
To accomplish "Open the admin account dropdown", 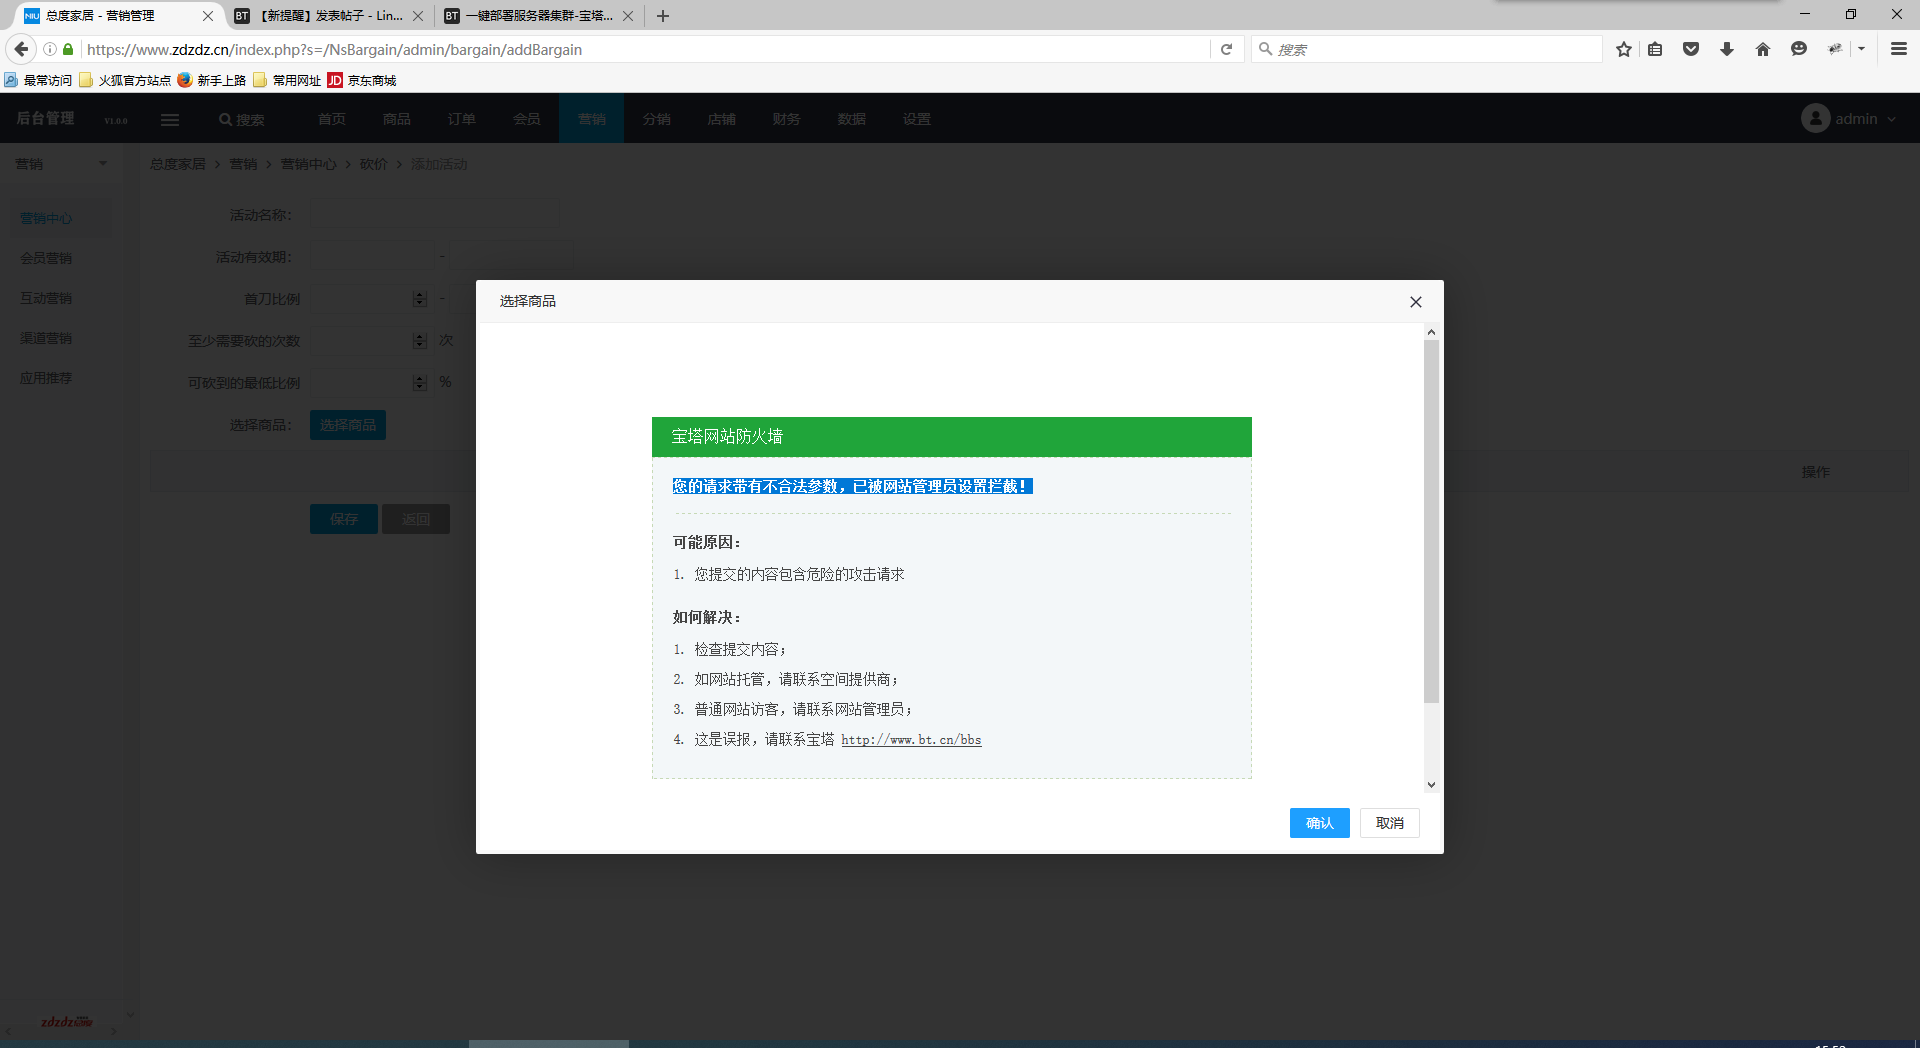I will pyautogui.click(x=1891, y=119).
